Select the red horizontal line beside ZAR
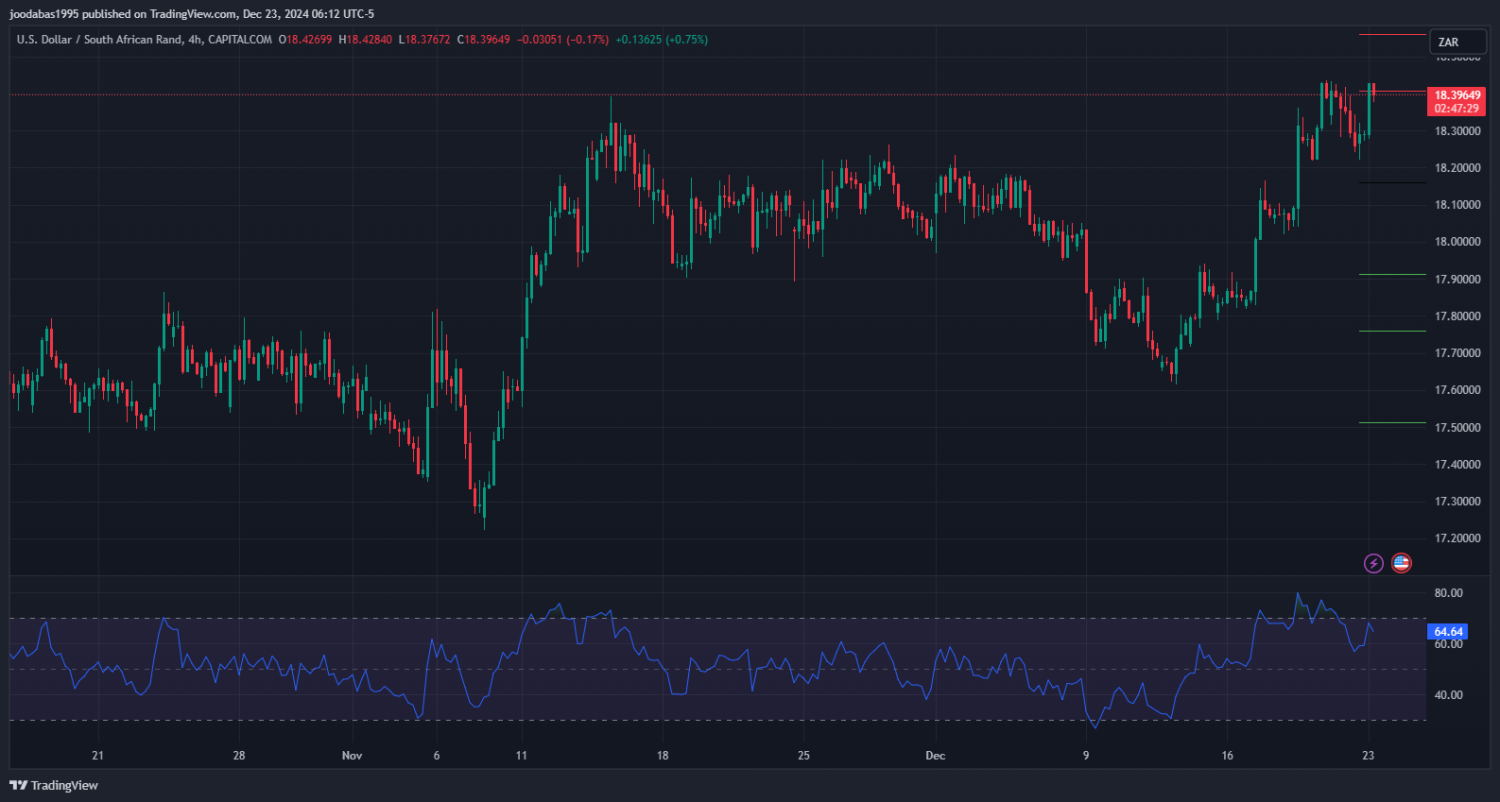The width and height of the screenshot is (1500, 802). 1392,35
